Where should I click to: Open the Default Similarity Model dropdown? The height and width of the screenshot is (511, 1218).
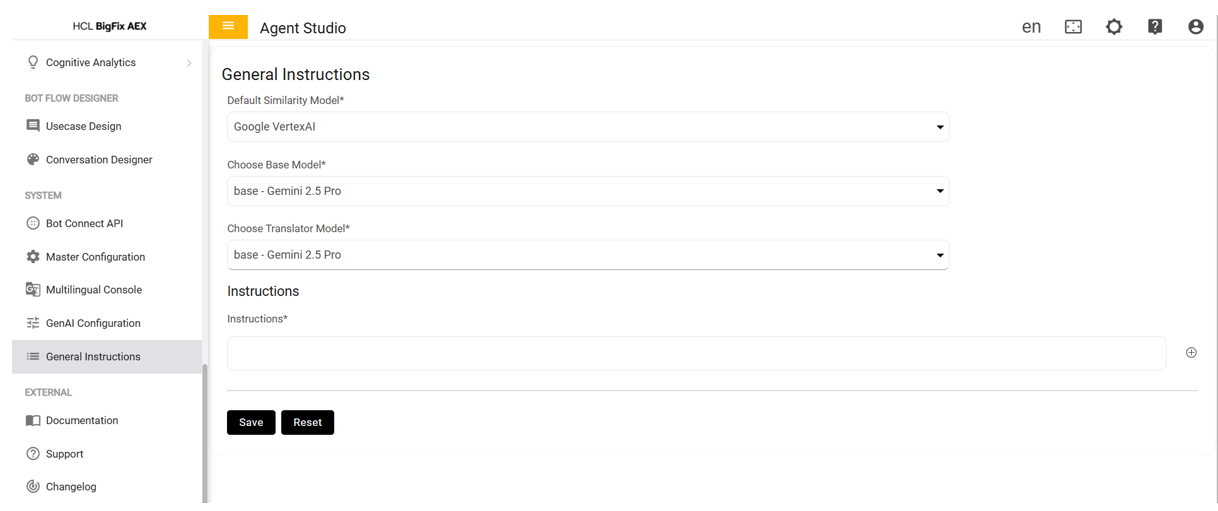[x=587, y=127]
